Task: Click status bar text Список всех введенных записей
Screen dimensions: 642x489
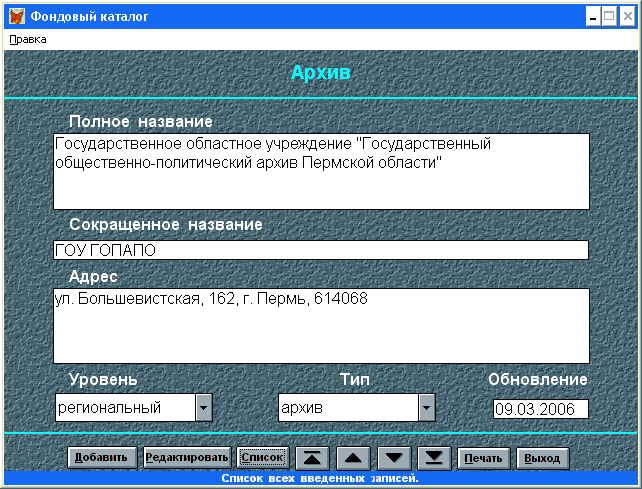Action: click(320, 478)
